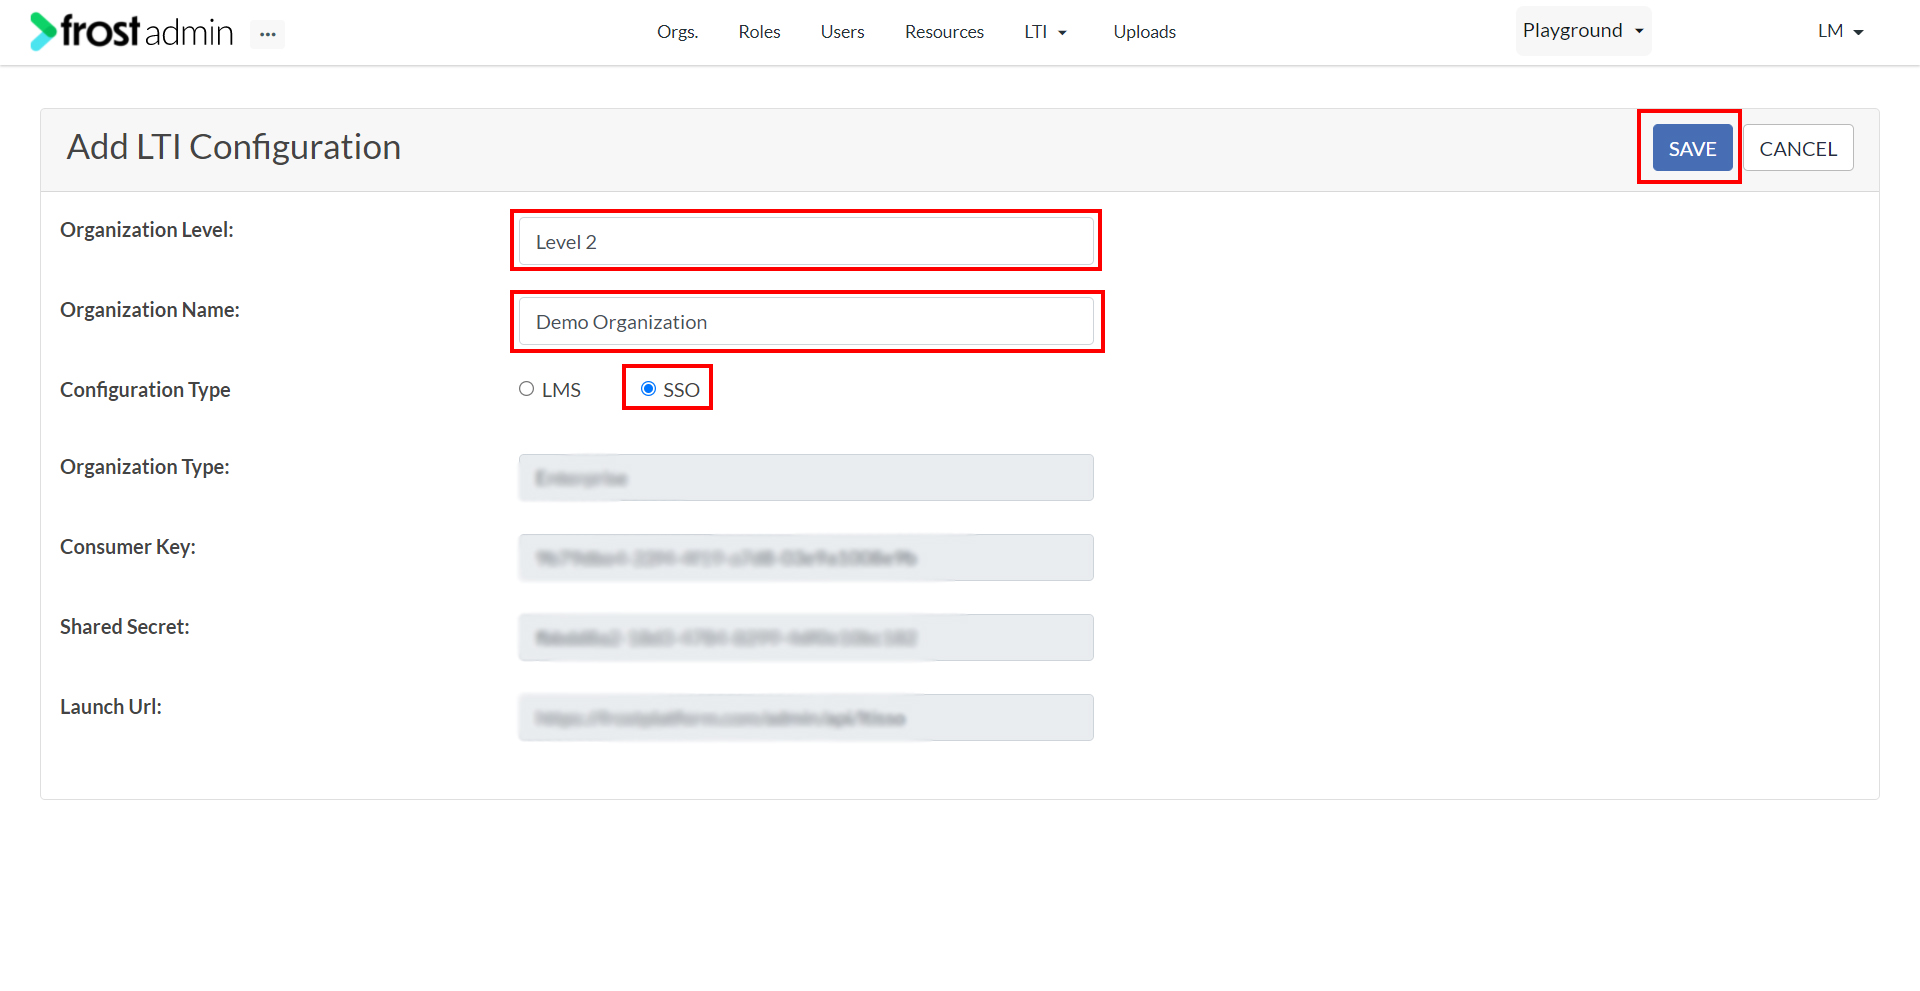The width and height of the screenshot is (1920, 991).
Task: Click the Organization Level field showing Level 2
Action: tap(805, 241)
